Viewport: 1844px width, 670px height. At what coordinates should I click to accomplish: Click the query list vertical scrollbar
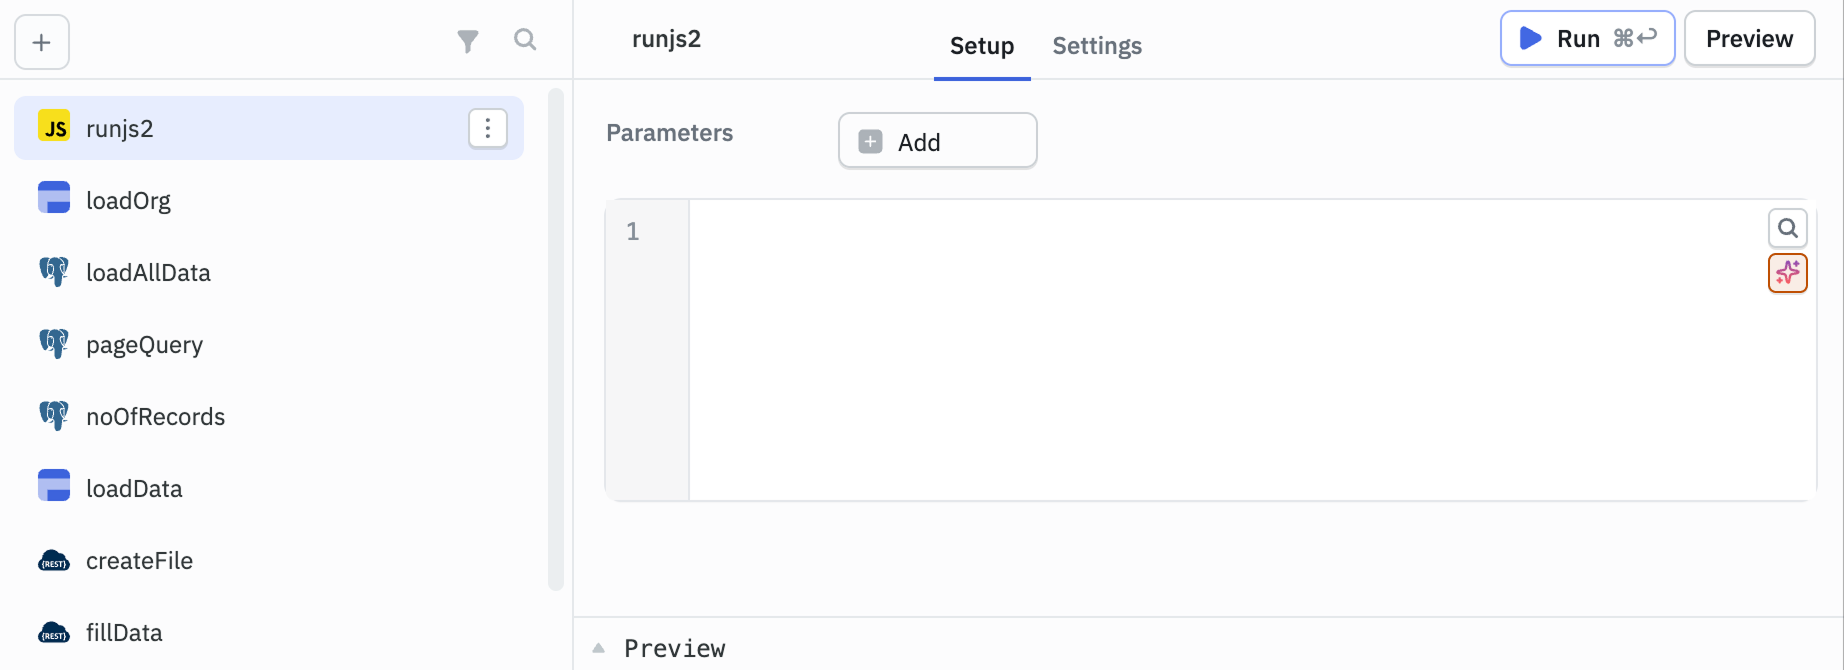point(556,340)
